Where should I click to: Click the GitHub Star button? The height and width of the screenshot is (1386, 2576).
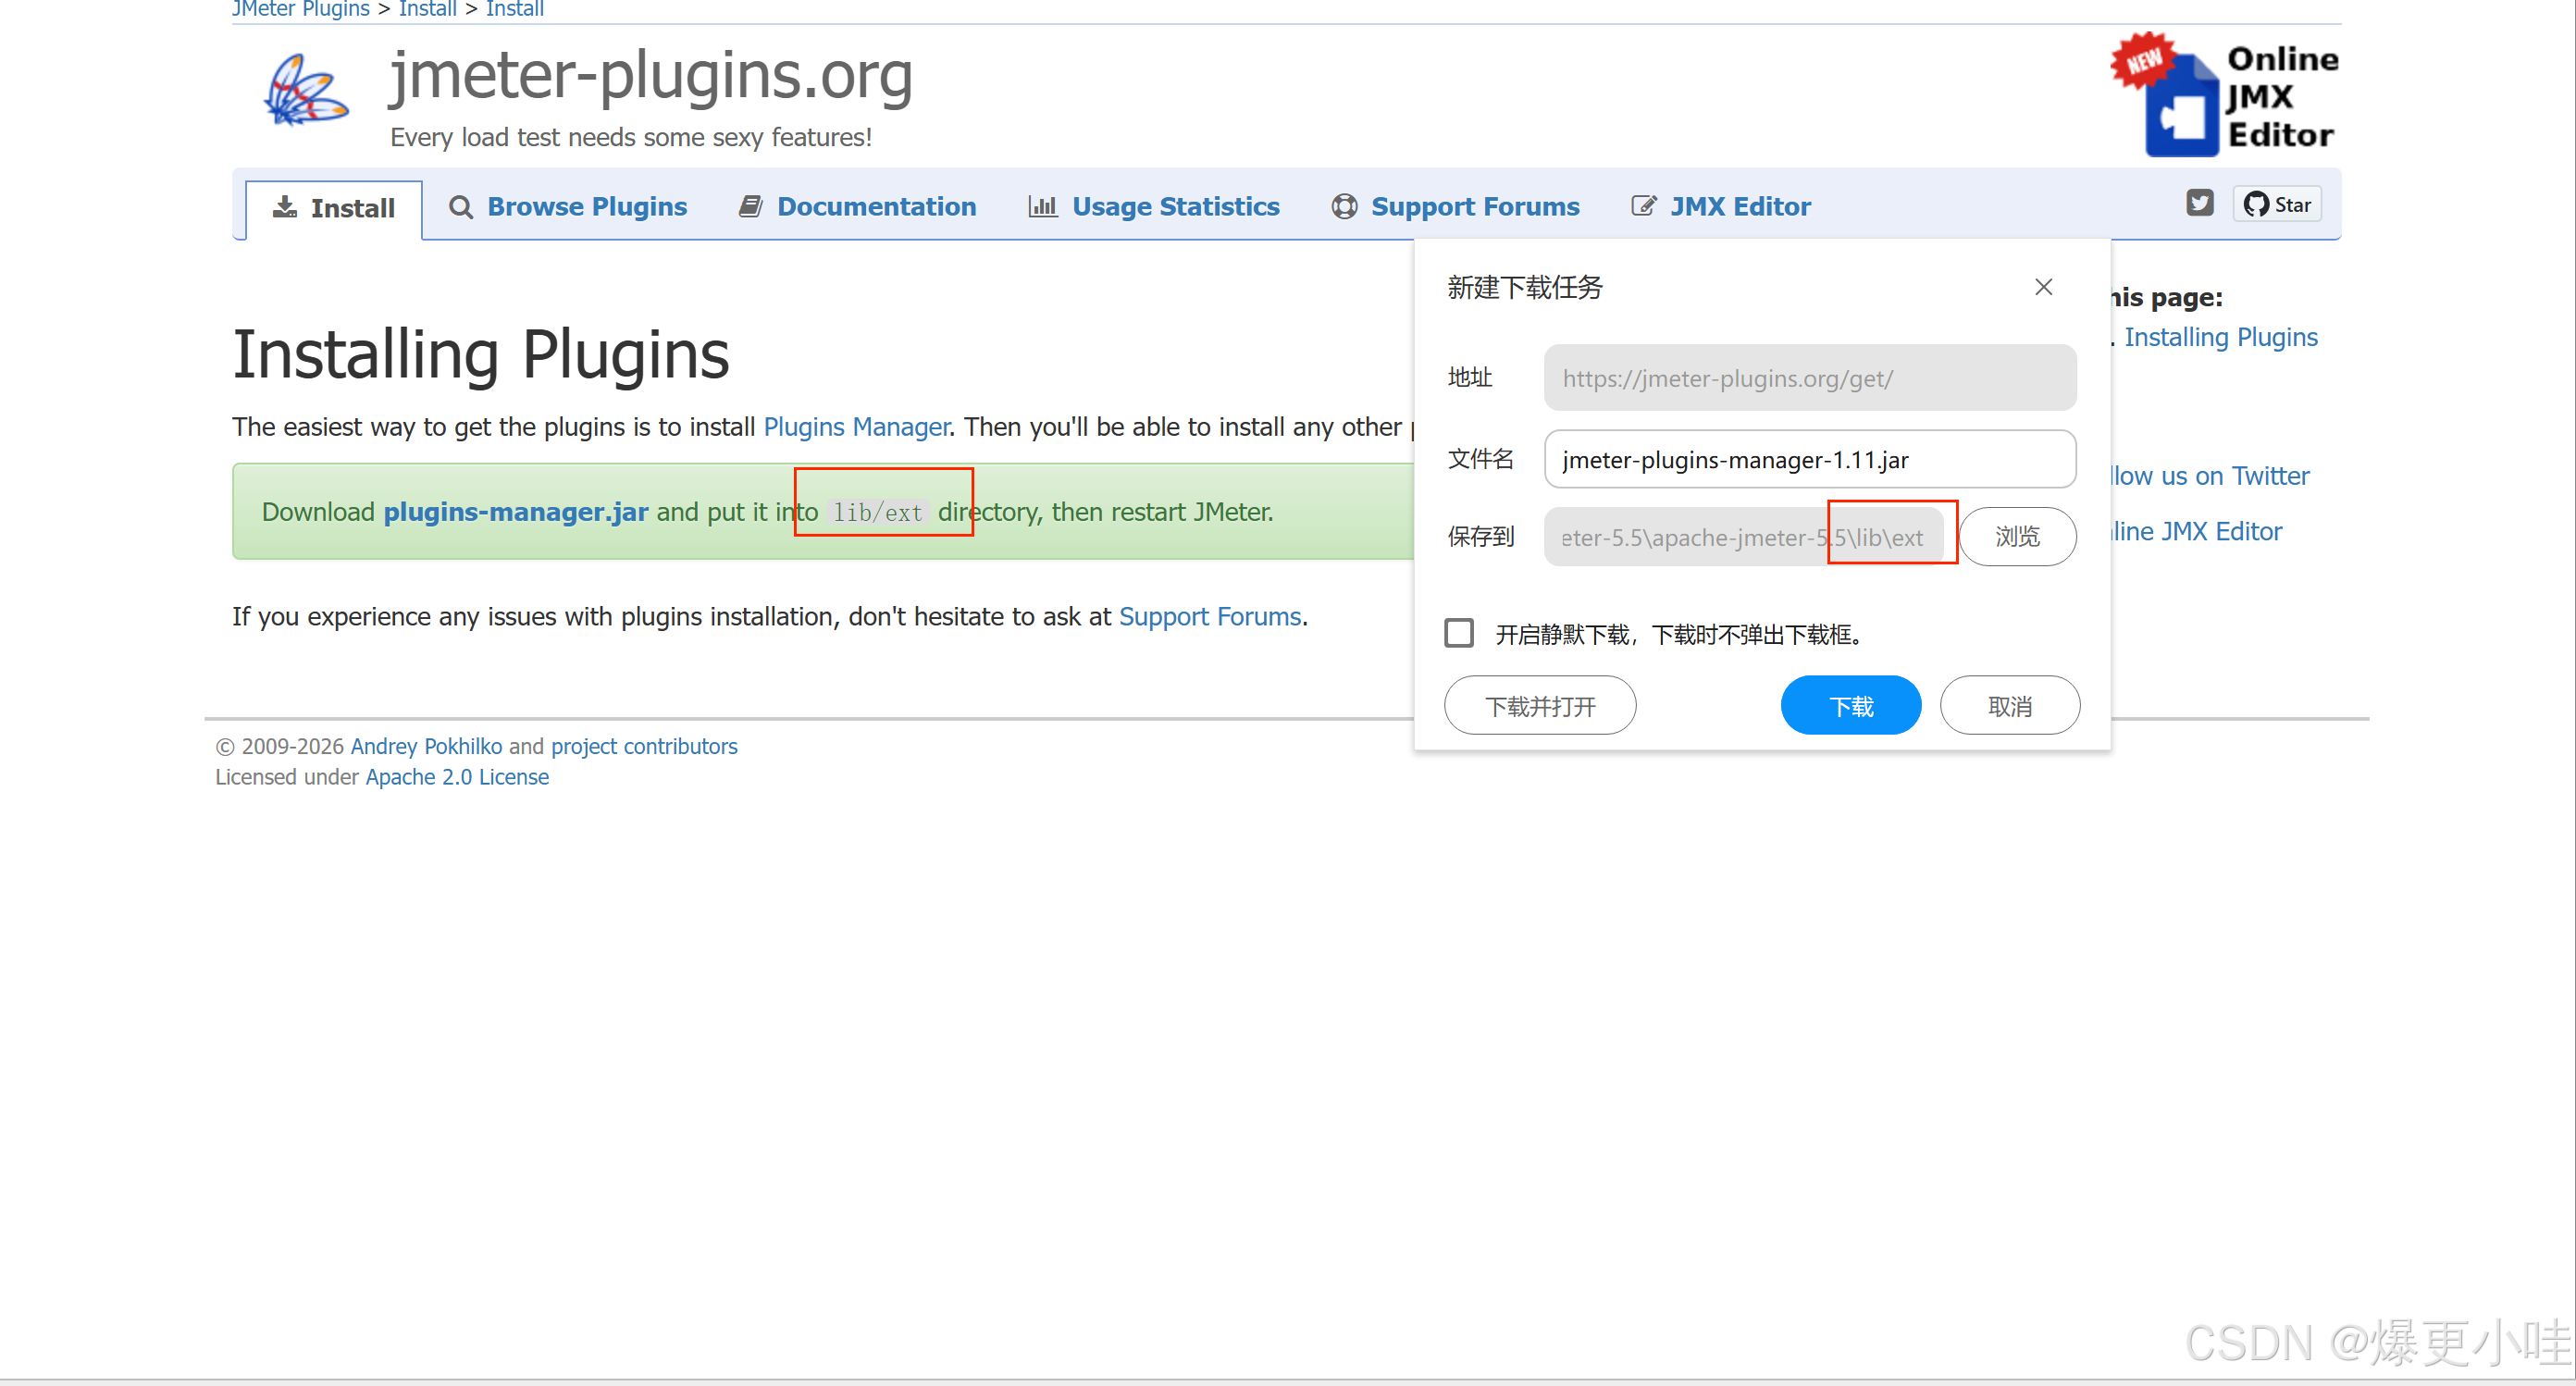(x=2277, y=205)
